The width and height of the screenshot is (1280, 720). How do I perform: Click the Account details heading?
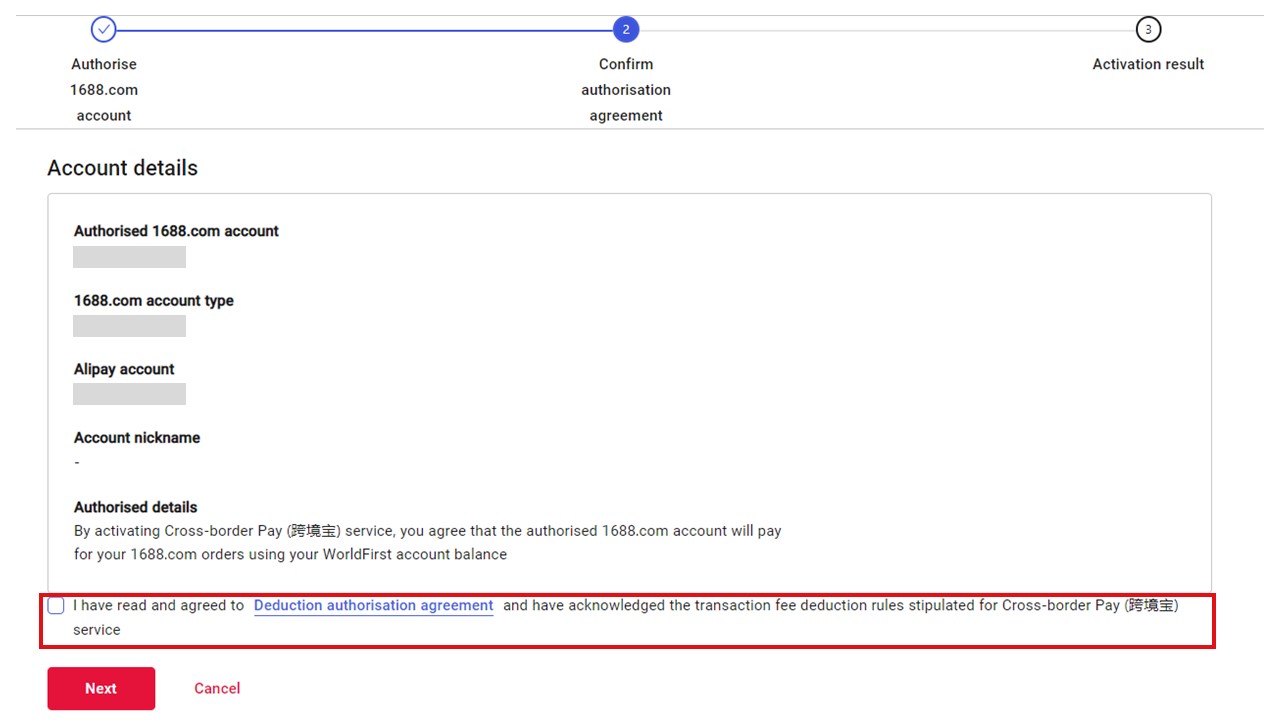click(x=123, y=168)
